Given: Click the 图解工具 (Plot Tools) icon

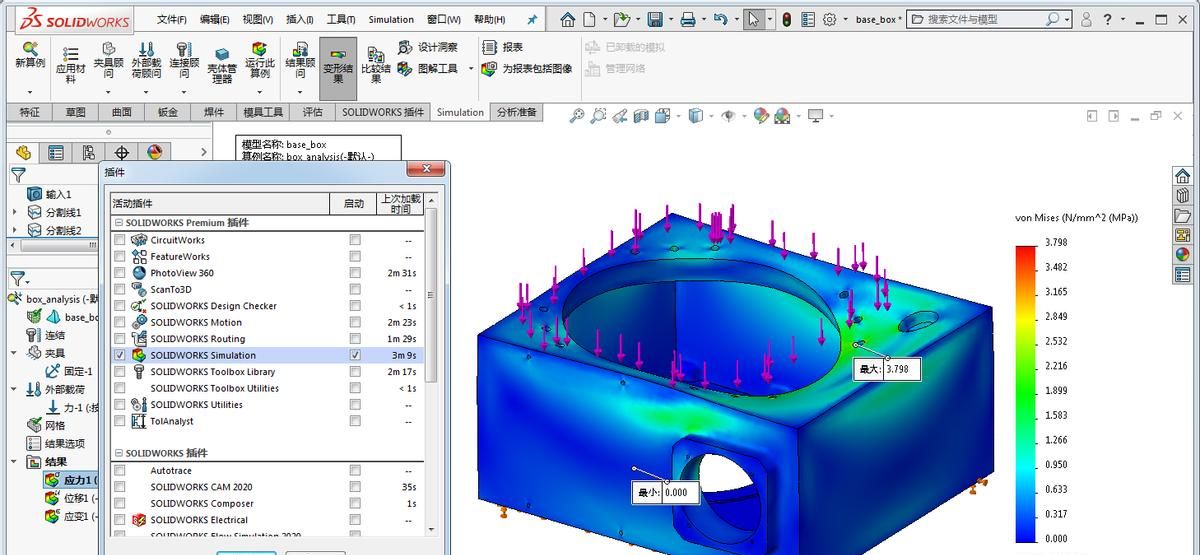Looking at the screenshot, I should coord(428,69).
